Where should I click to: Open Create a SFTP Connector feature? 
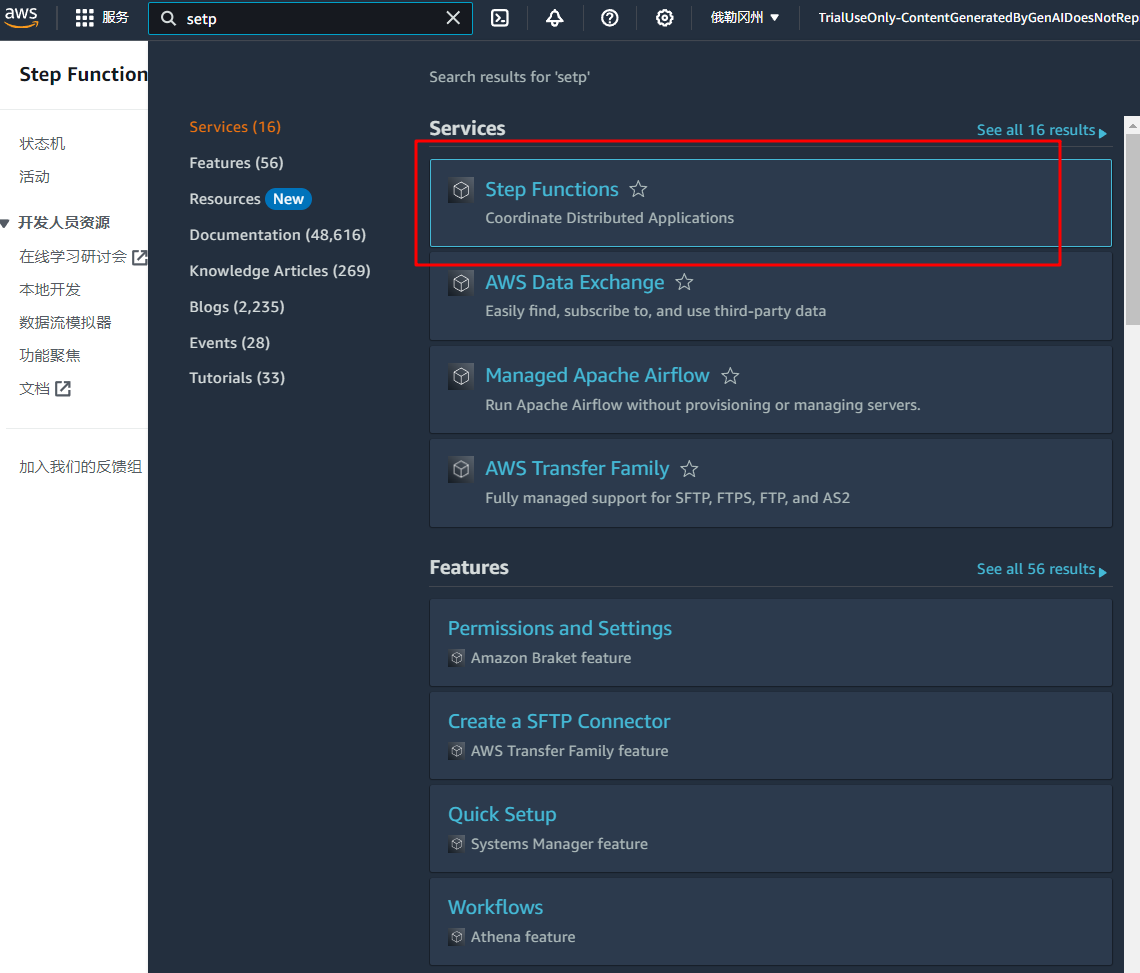point(559,721)
